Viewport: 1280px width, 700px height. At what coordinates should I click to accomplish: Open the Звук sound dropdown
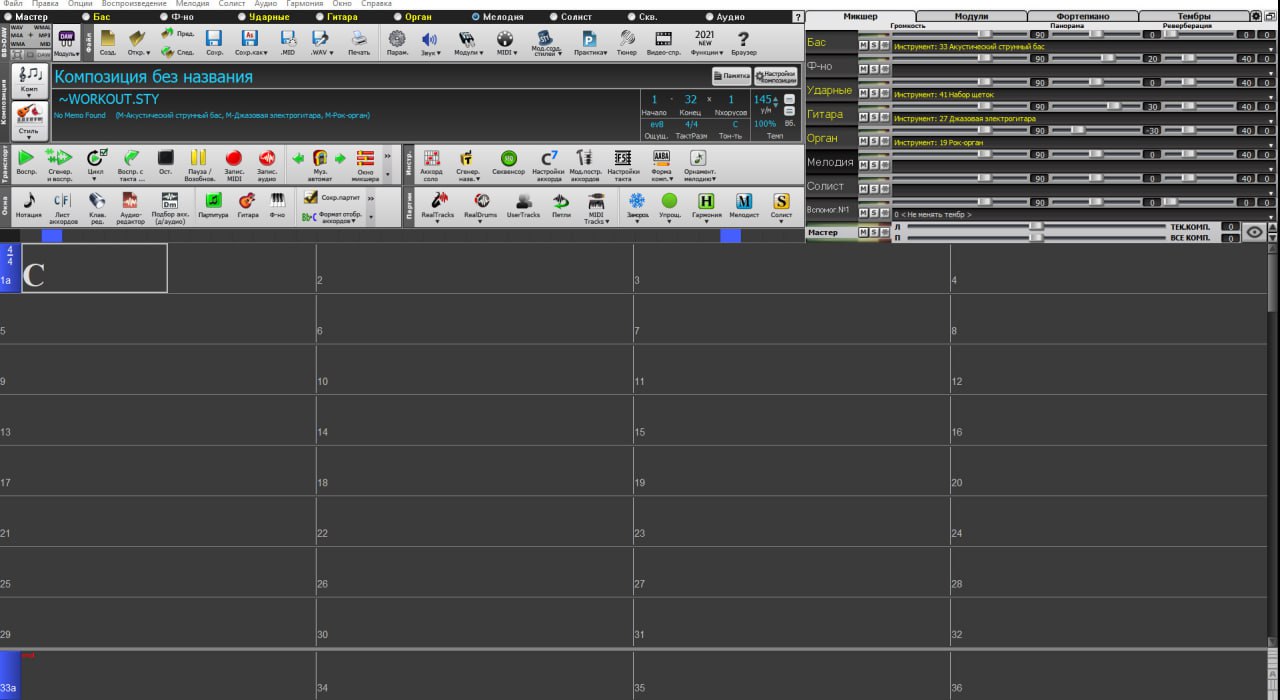click(x=430, y=42)
